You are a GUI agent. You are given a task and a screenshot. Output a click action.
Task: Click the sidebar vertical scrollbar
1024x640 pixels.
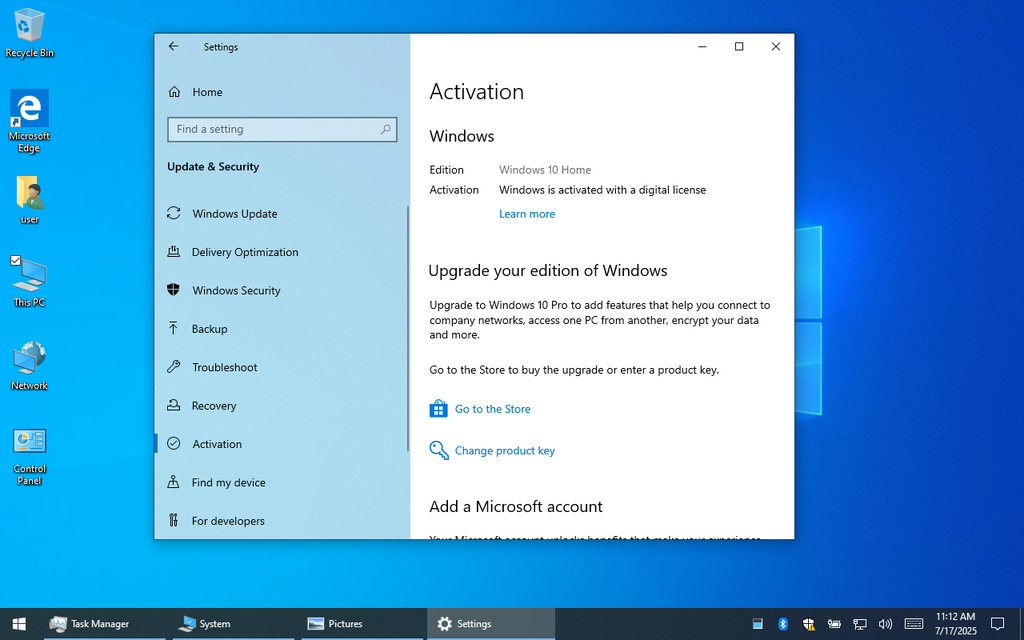[x=408, y=330]
